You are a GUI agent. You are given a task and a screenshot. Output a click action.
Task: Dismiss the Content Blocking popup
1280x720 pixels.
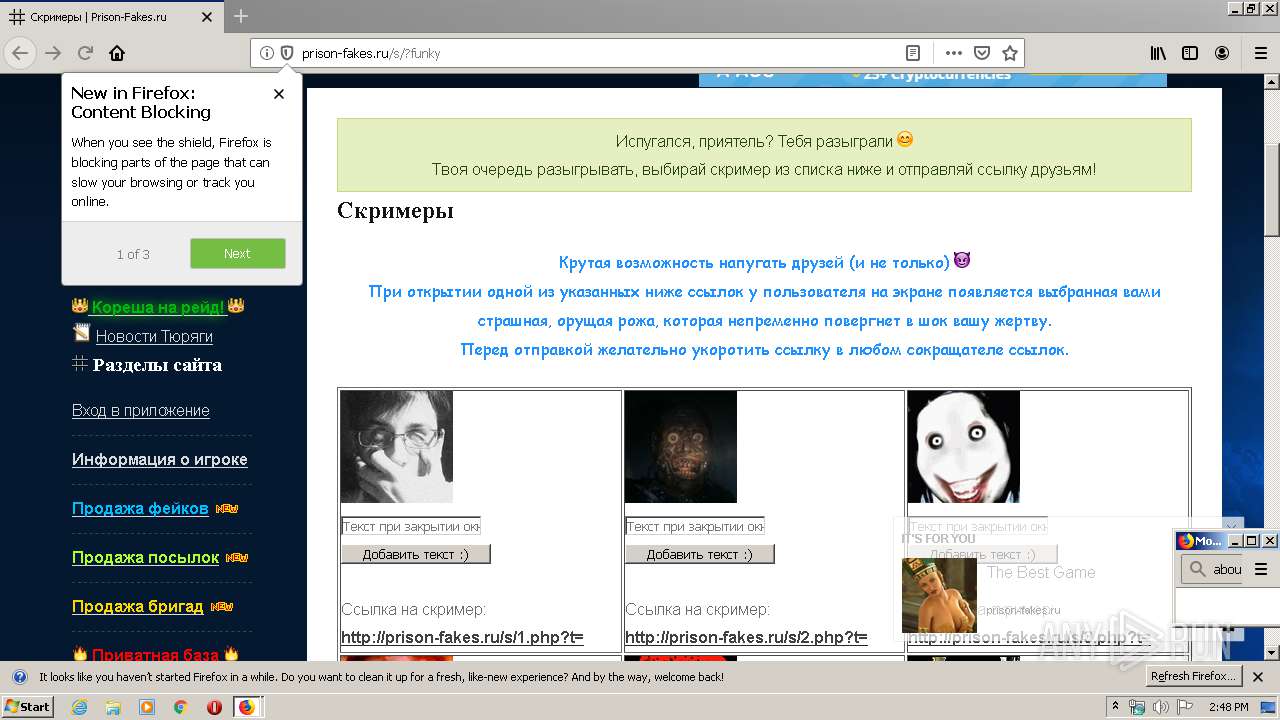279,94
